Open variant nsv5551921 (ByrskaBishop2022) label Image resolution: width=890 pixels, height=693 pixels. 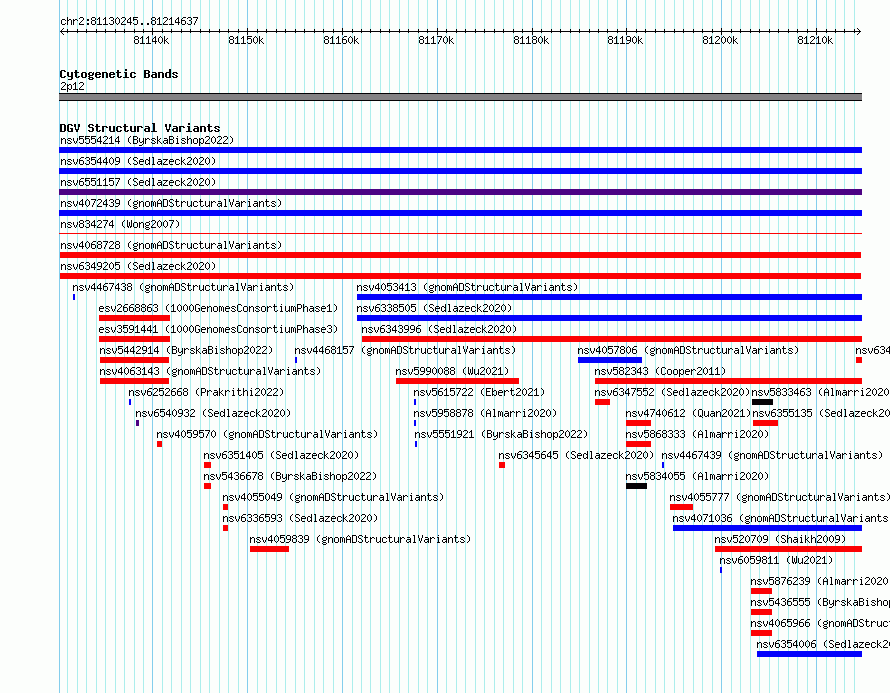(x=501, y=434)
